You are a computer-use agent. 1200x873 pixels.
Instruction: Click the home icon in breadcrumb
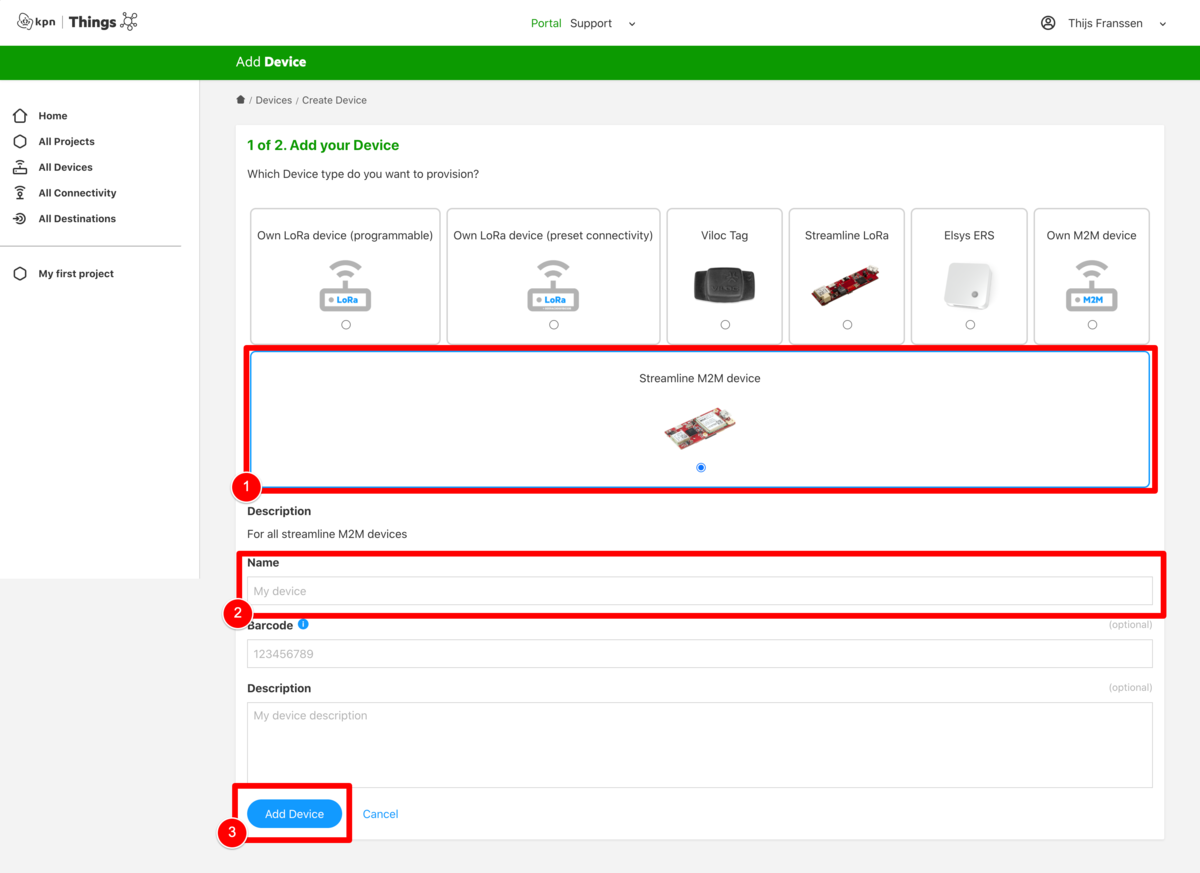click(x=240, y=100)
